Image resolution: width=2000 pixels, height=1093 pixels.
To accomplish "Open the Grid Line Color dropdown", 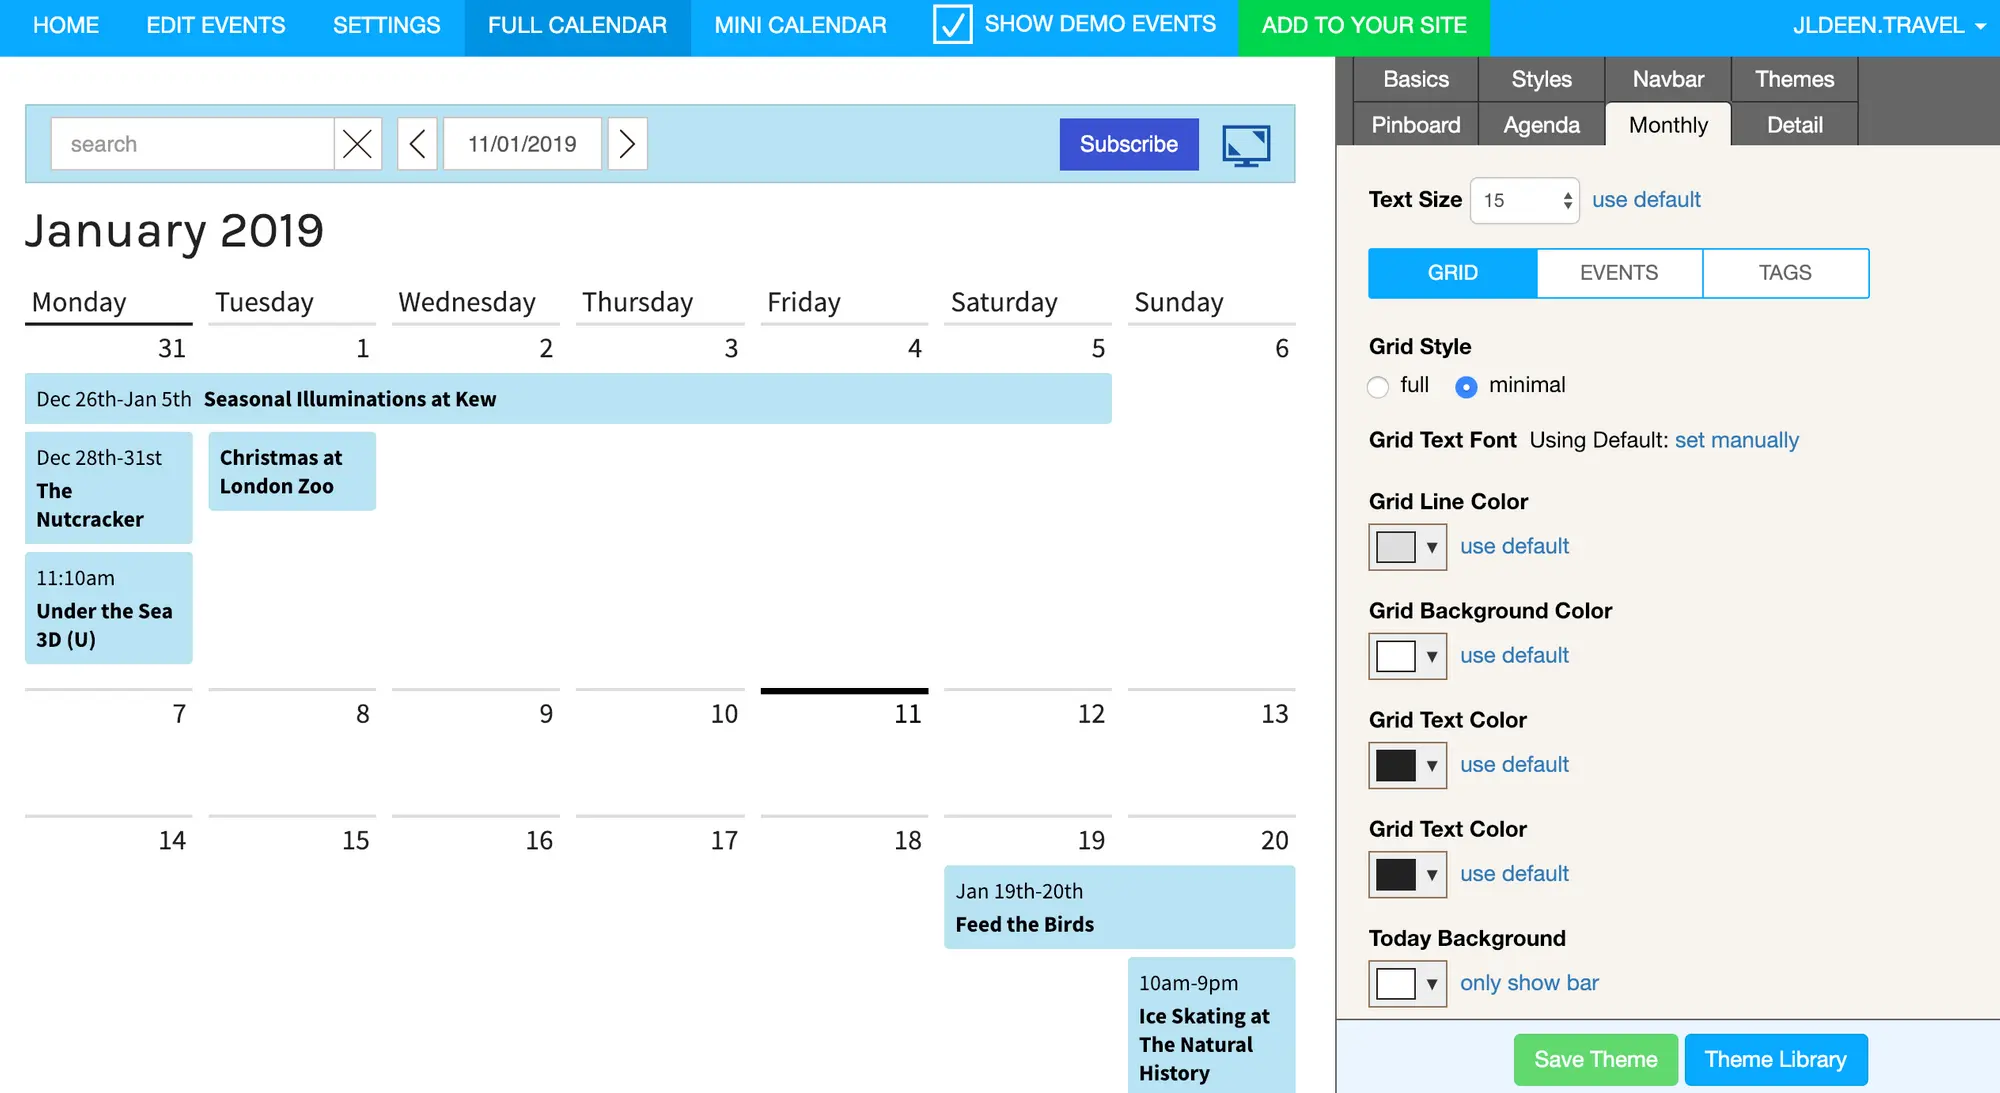I will [x=1433, y=547].
